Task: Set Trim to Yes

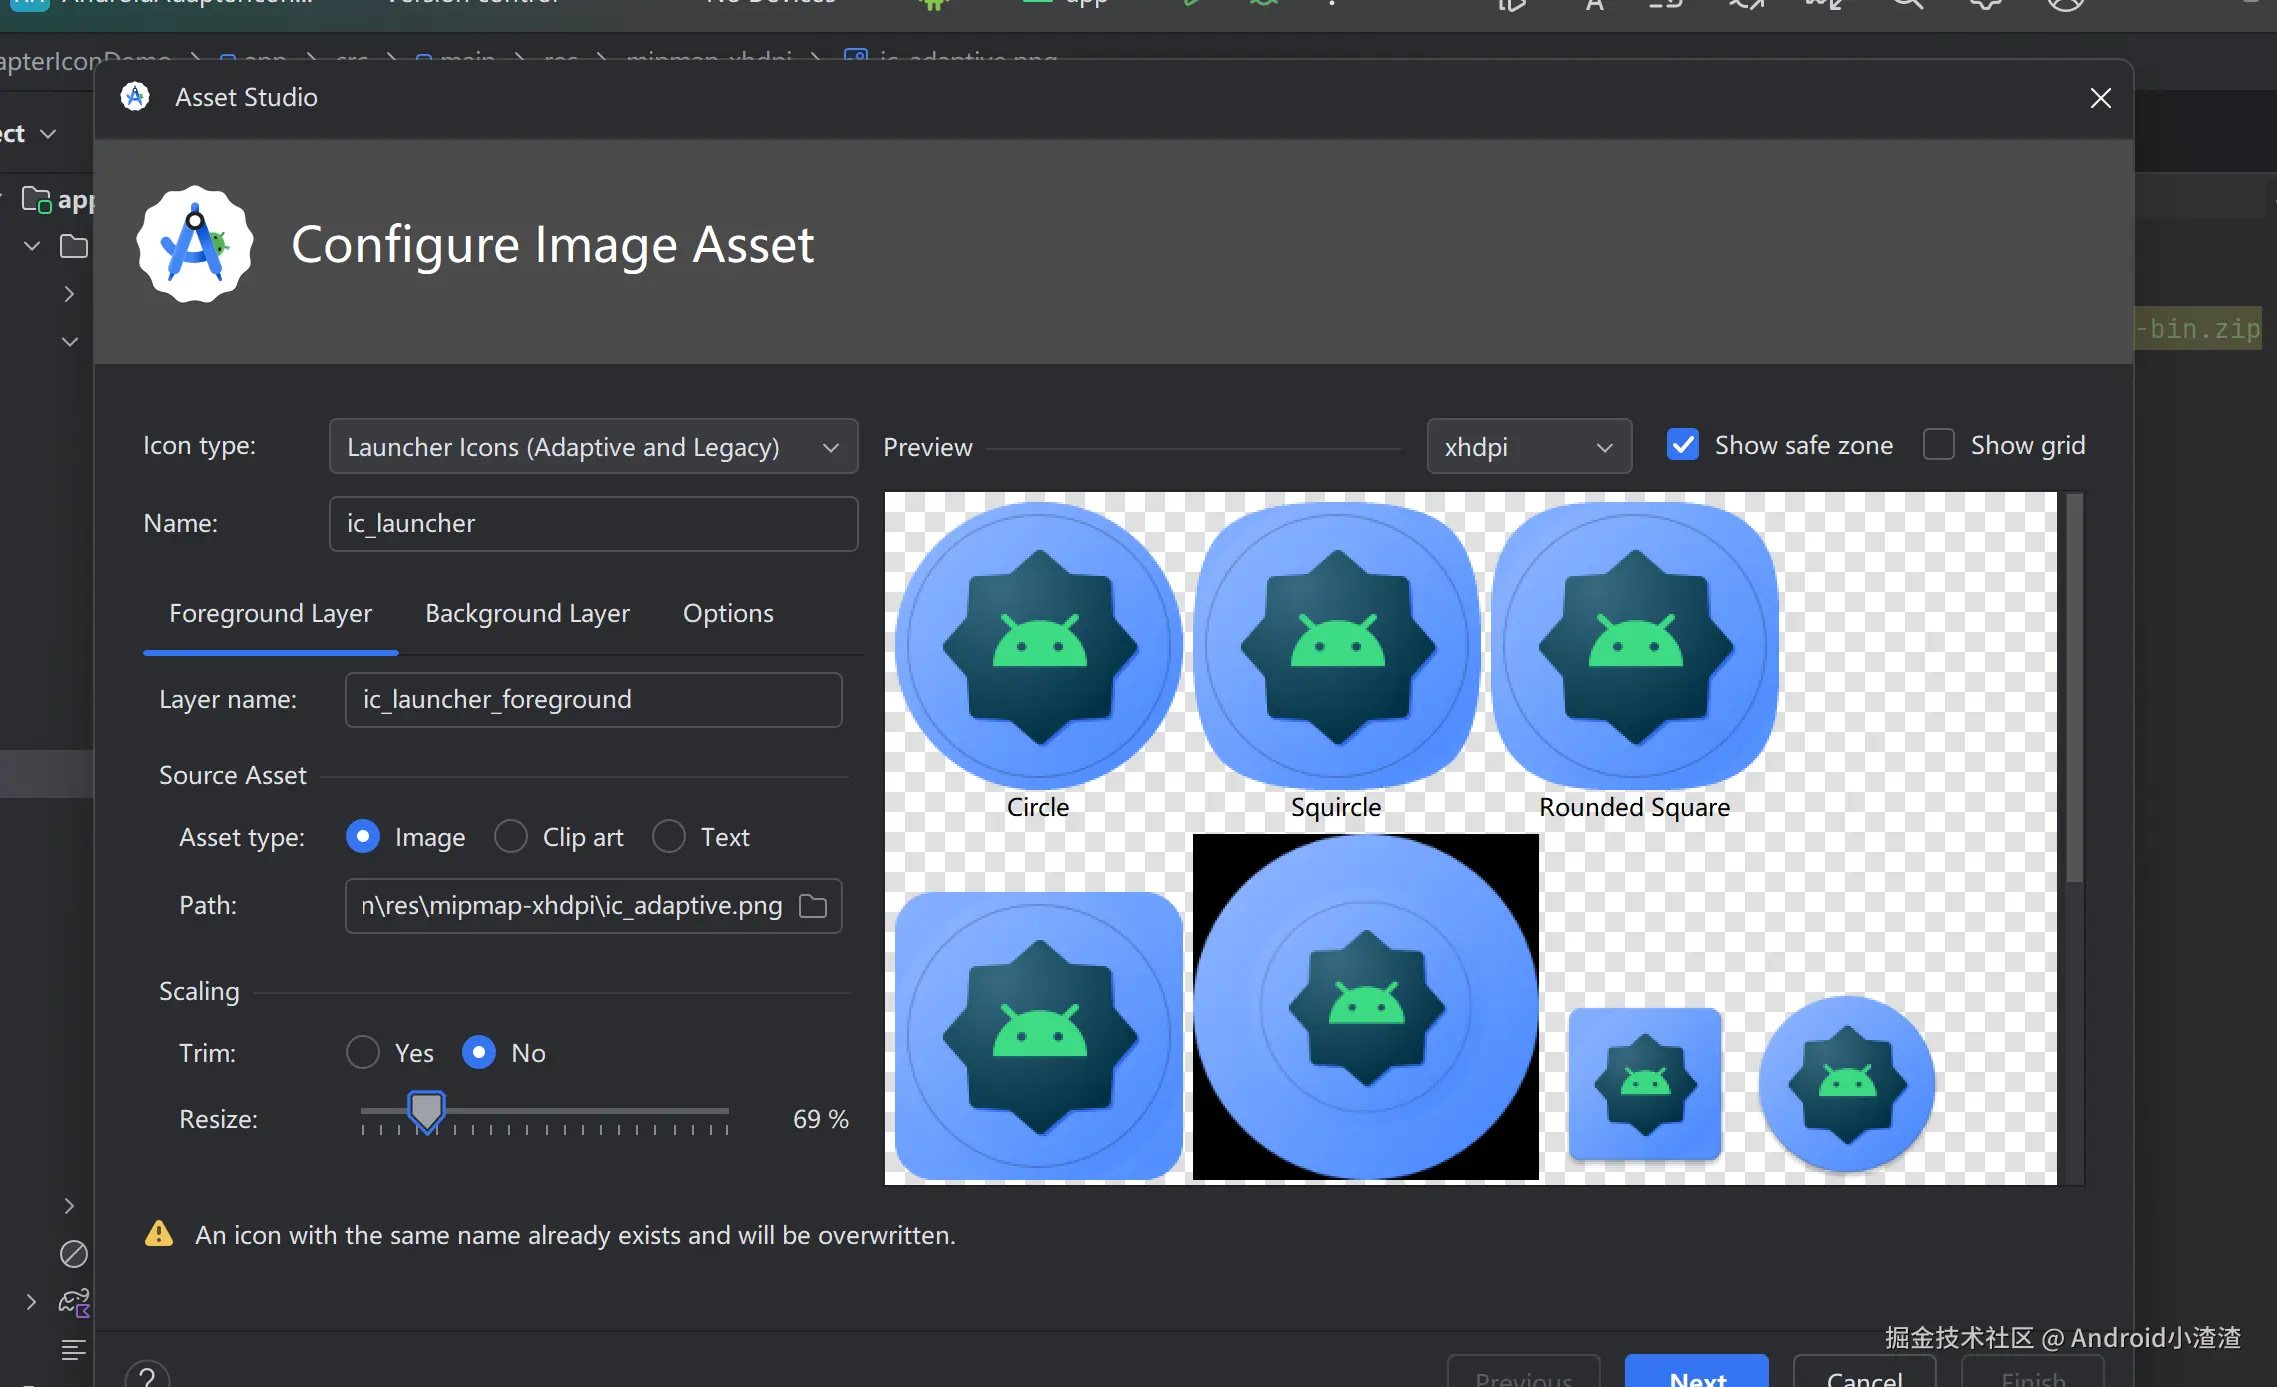Action: pos(363,1053)
